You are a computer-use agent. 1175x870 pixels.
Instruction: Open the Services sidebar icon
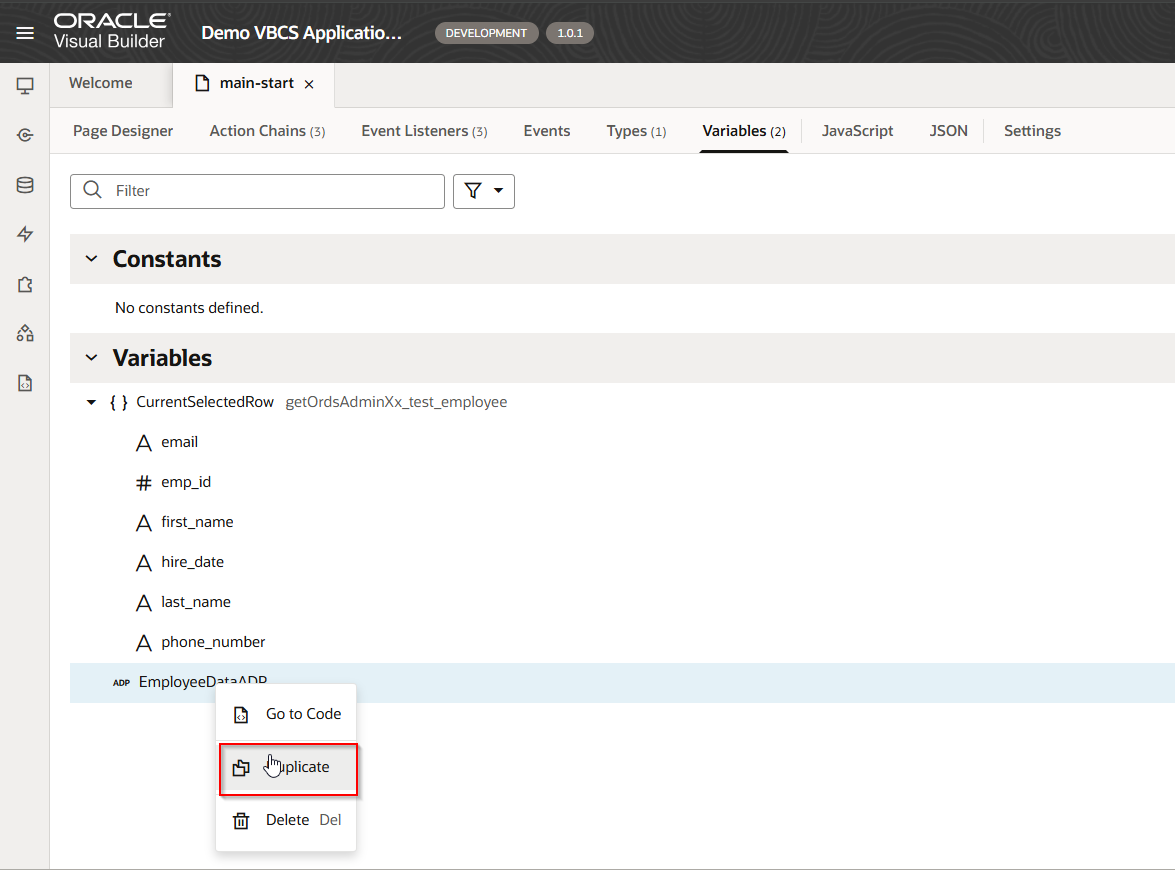(25, 135)
